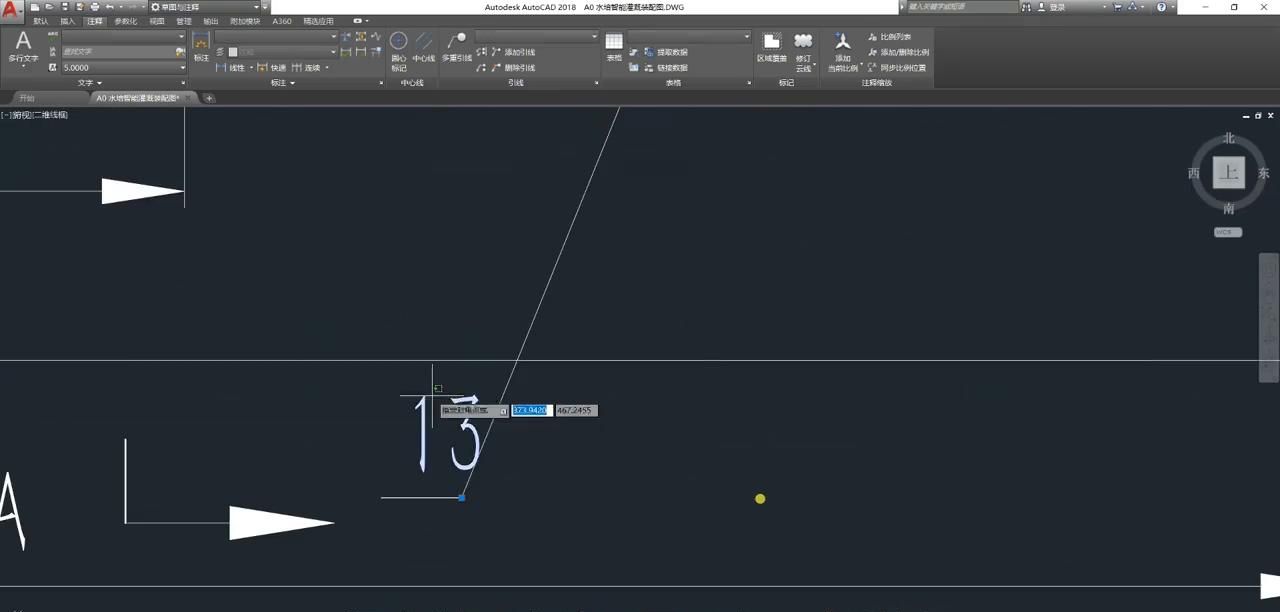Open the 参数化 ribbon tab

tap(125, 21)
